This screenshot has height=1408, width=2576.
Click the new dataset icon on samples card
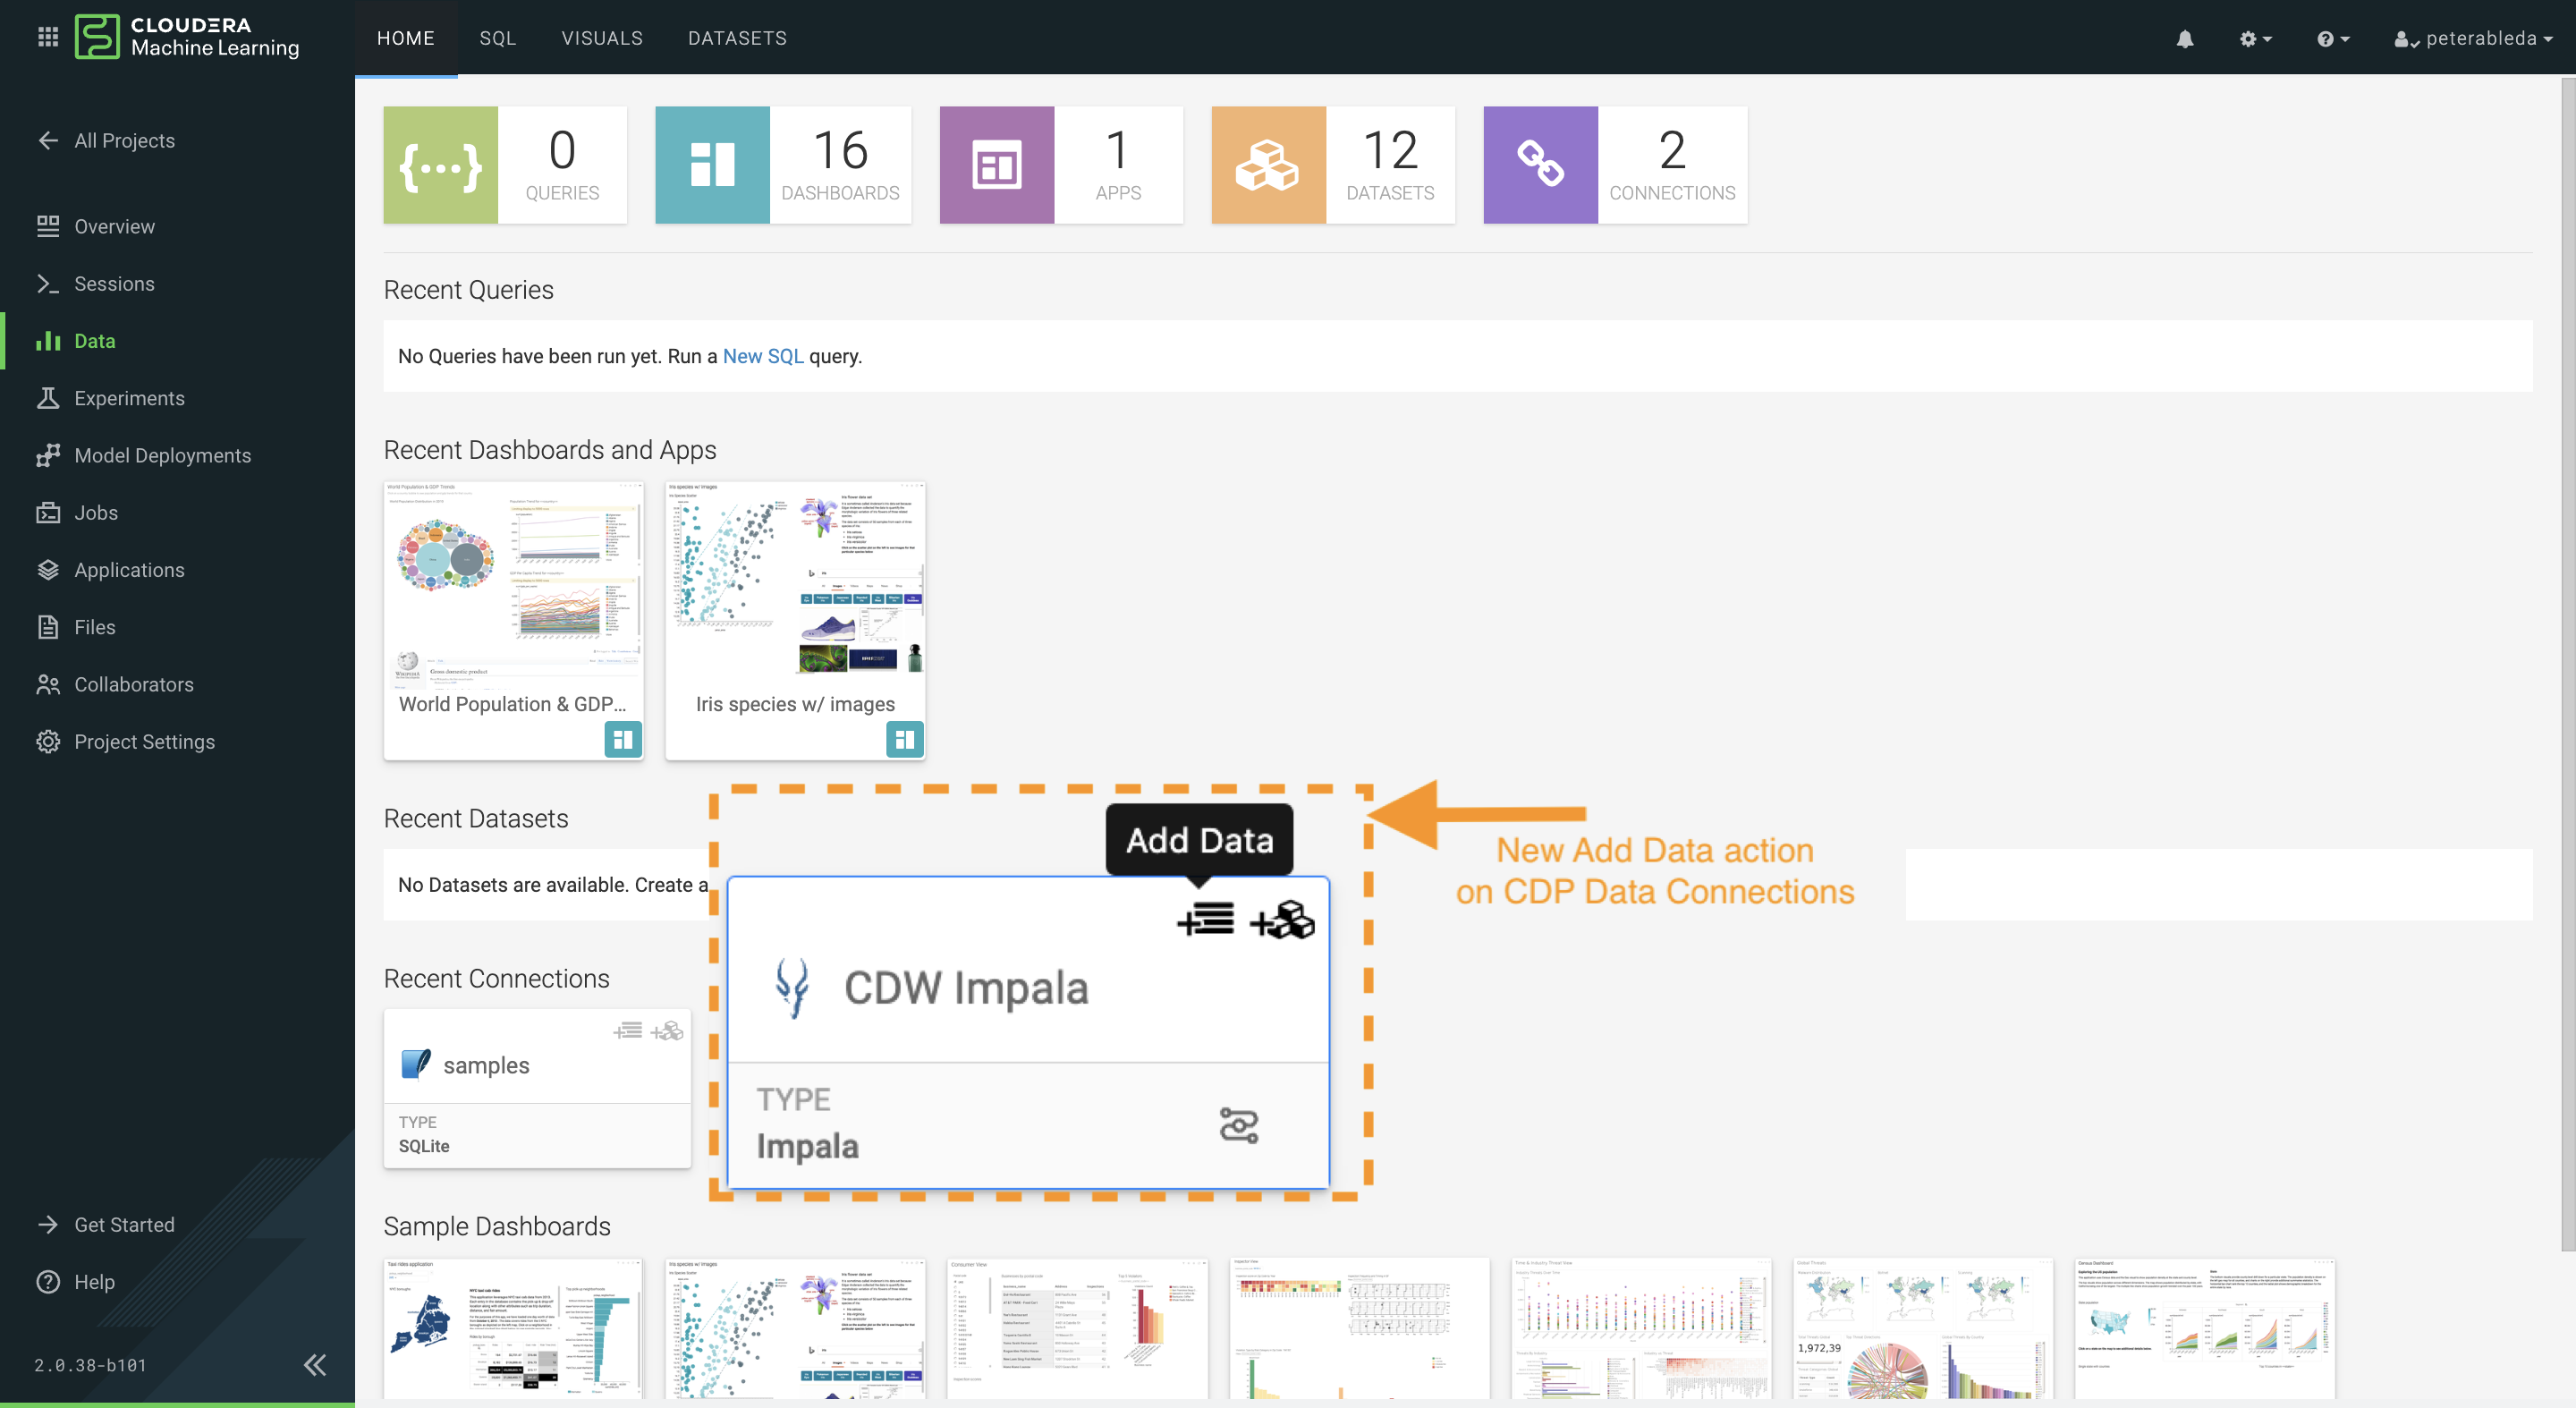pos(667,1030)
